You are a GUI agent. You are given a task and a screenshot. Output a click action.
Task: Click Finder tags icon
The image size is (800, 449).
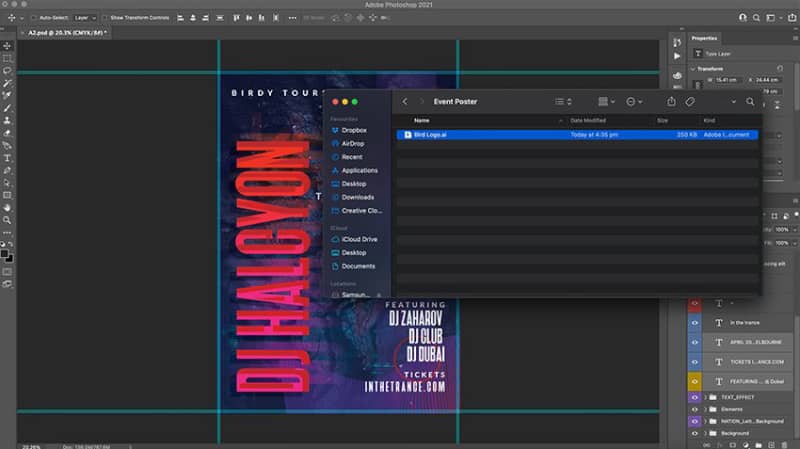(x=690, y=102)
